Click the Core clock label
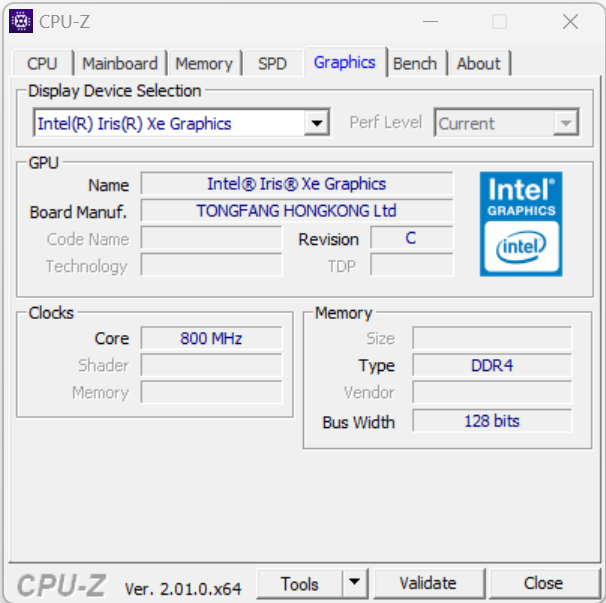 click(x=112, y=339)
